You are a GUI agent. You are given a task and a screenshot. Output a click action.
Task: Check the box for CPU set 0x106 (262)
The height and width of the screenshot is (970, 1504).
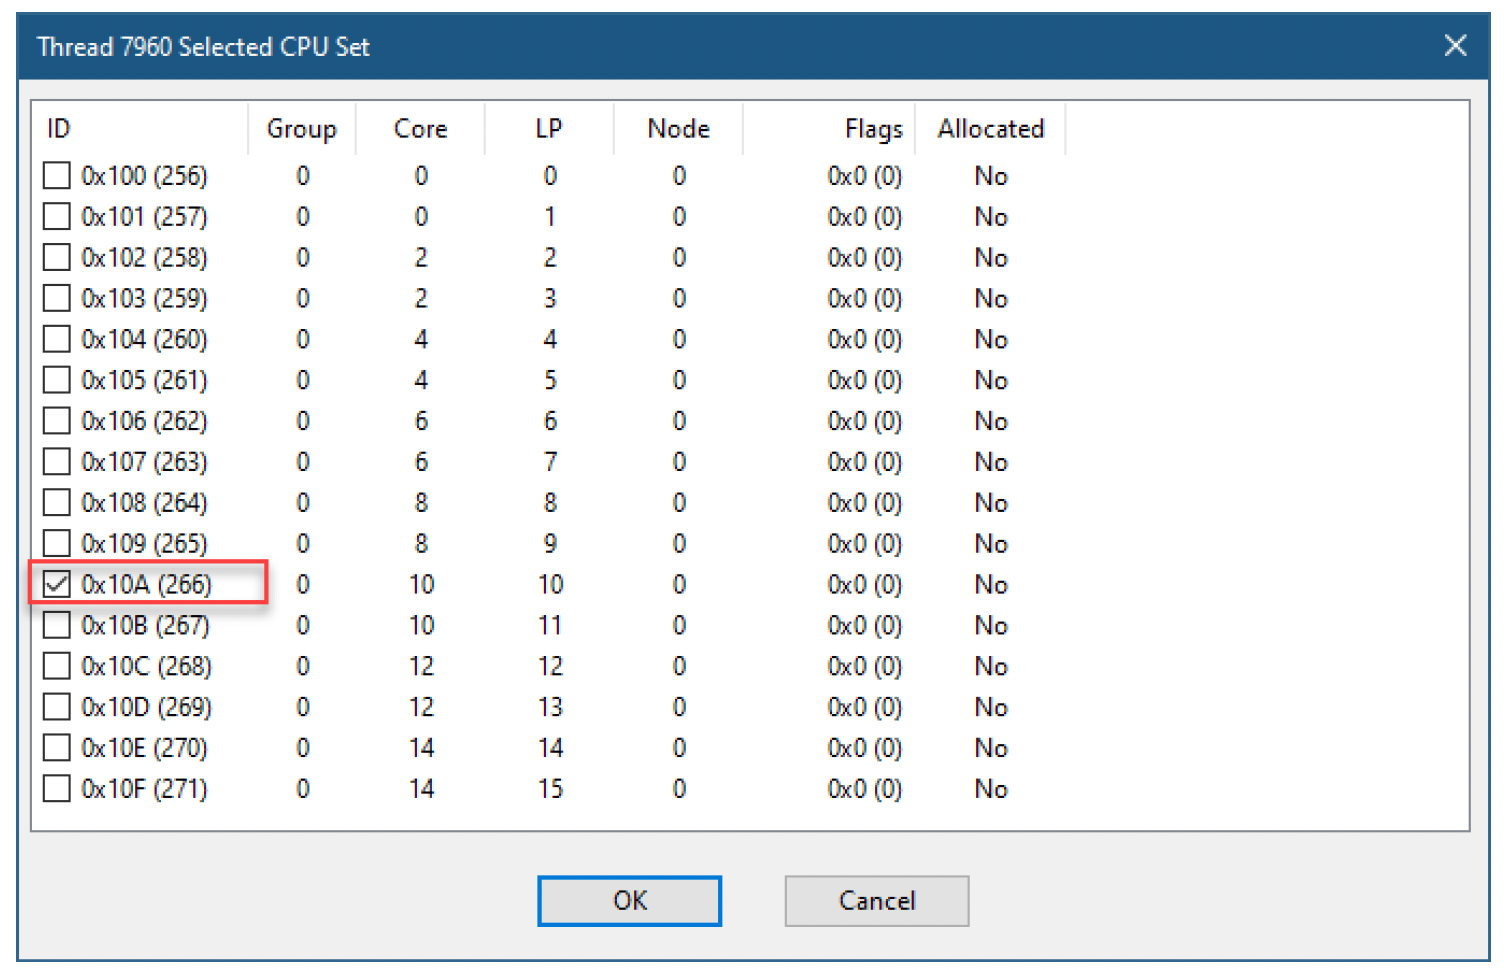coord(57,421)
